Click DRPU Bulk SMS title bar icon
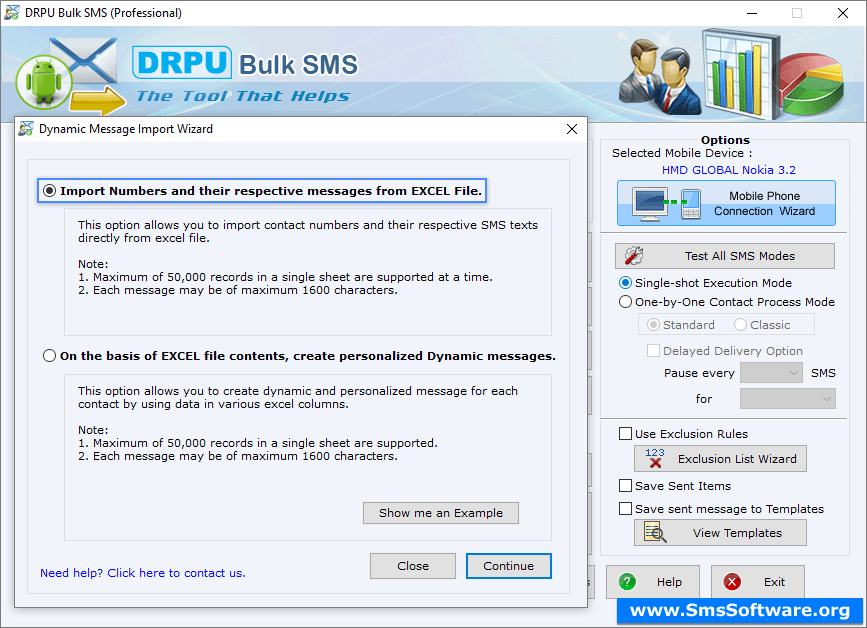This screenshot has height=628, width=867. [x=12, y=13]
